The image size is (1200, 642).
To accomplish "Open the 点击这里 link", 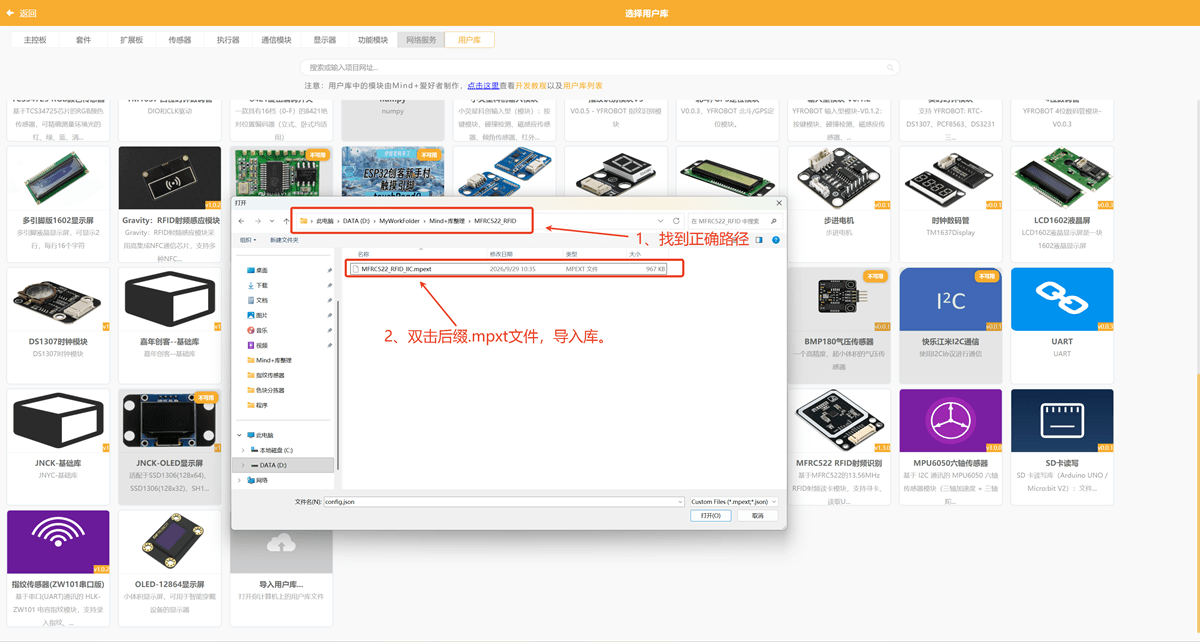I will coord(483,86).
